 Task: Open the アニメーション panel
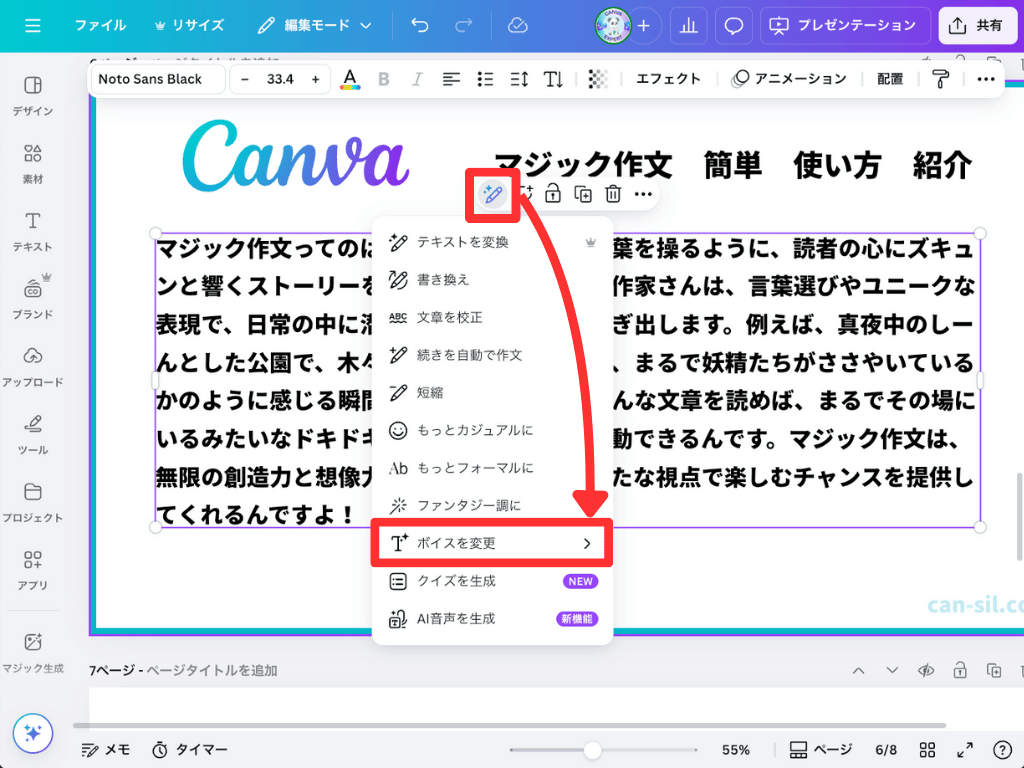coord(789,79)
